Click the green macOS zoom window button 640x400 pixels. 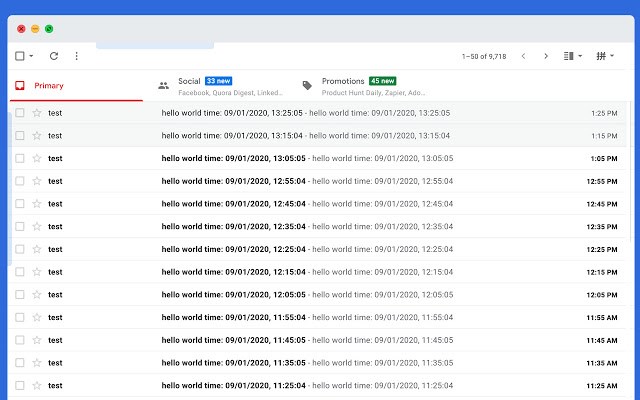click(x=49, y=29)
